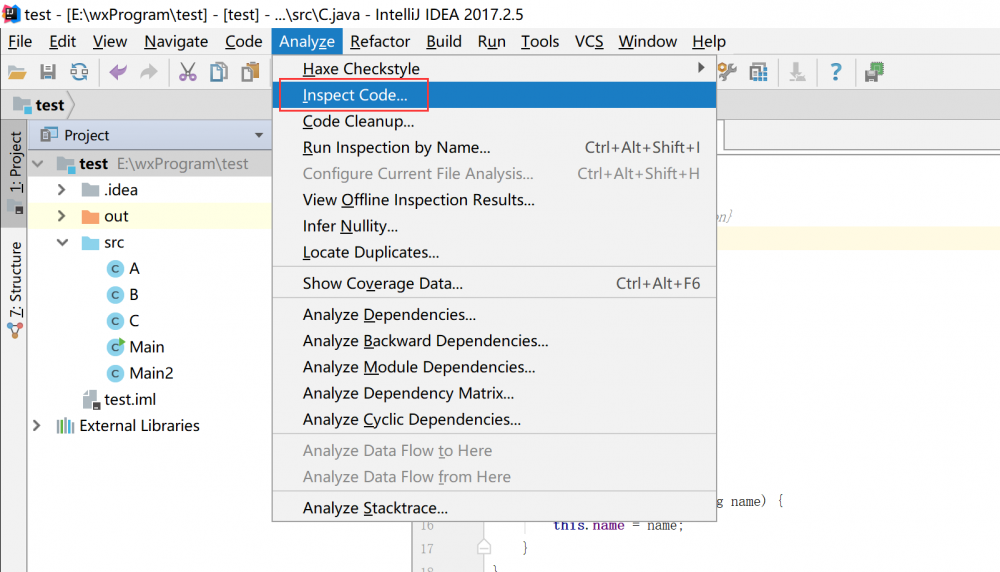Expand the out folder

point(62,216)
